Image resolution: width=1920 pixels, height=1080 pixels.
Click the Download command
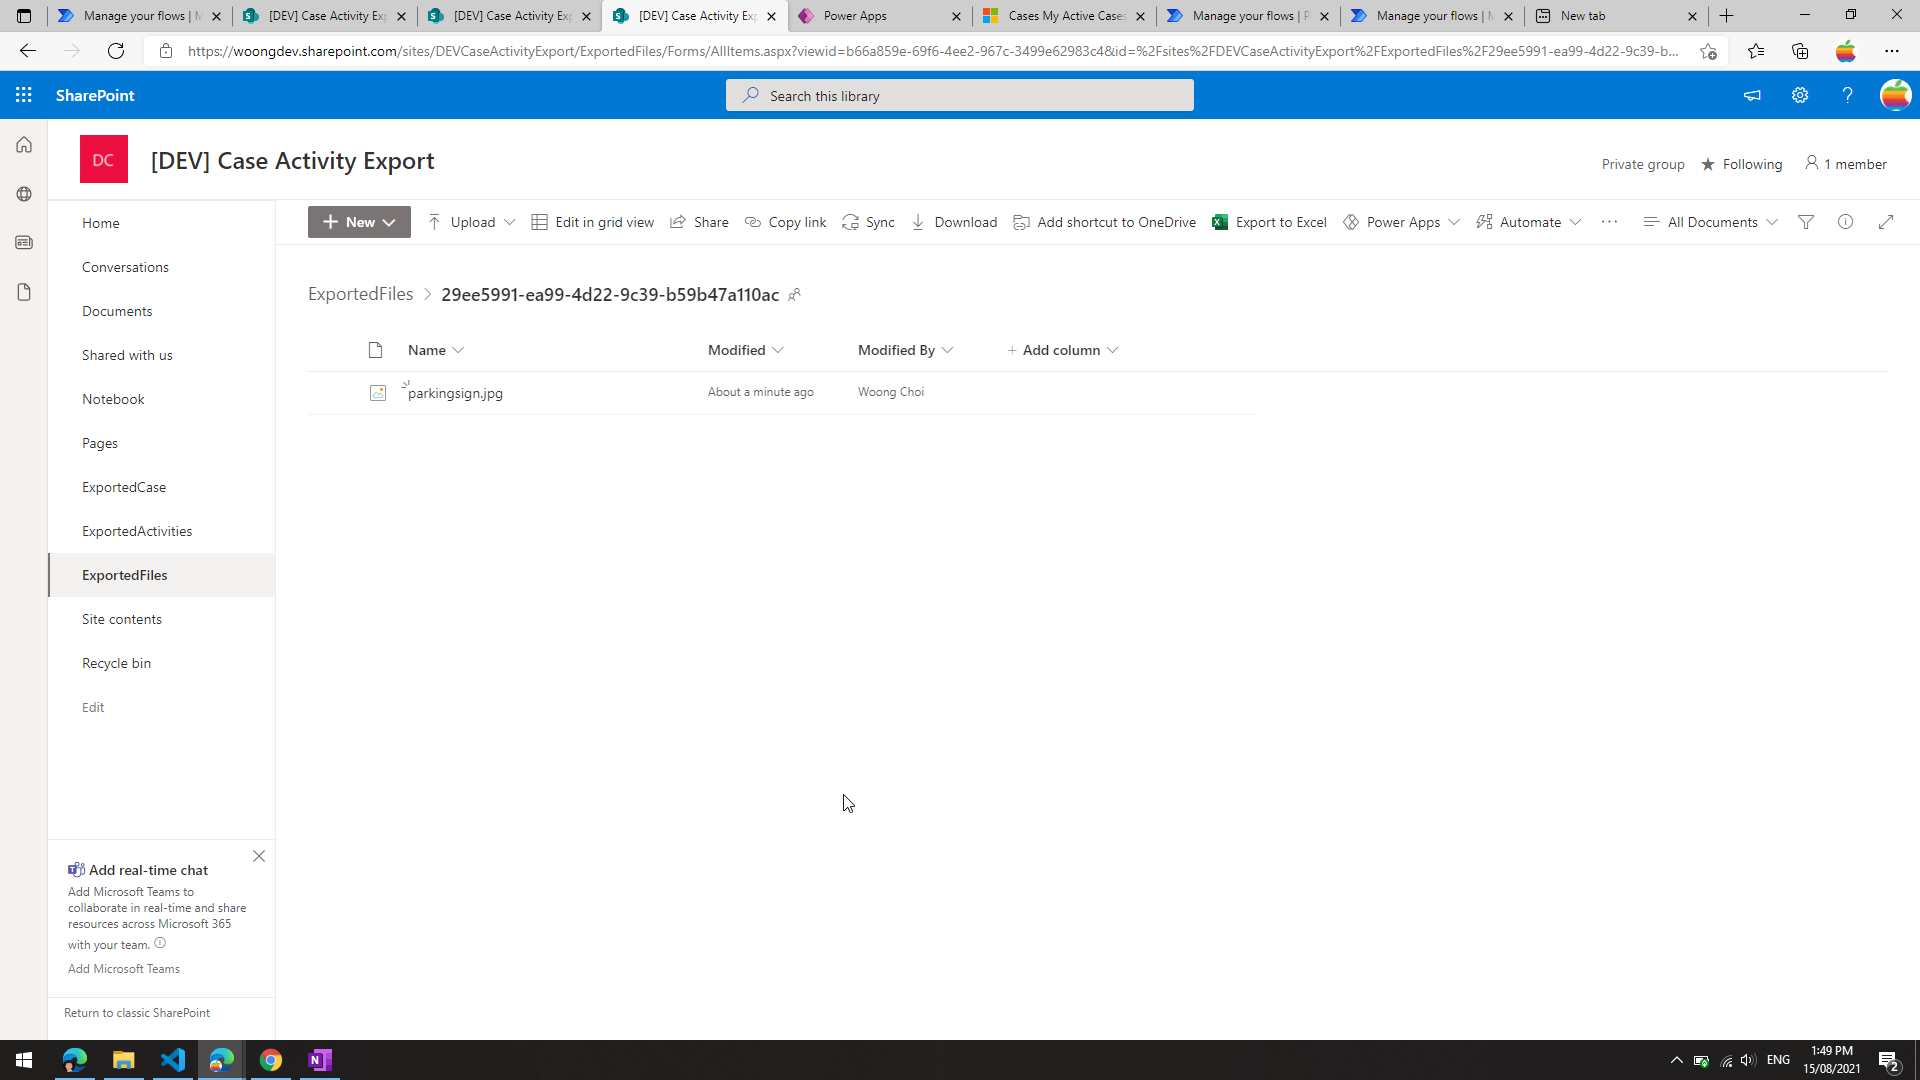pos(954,222)
